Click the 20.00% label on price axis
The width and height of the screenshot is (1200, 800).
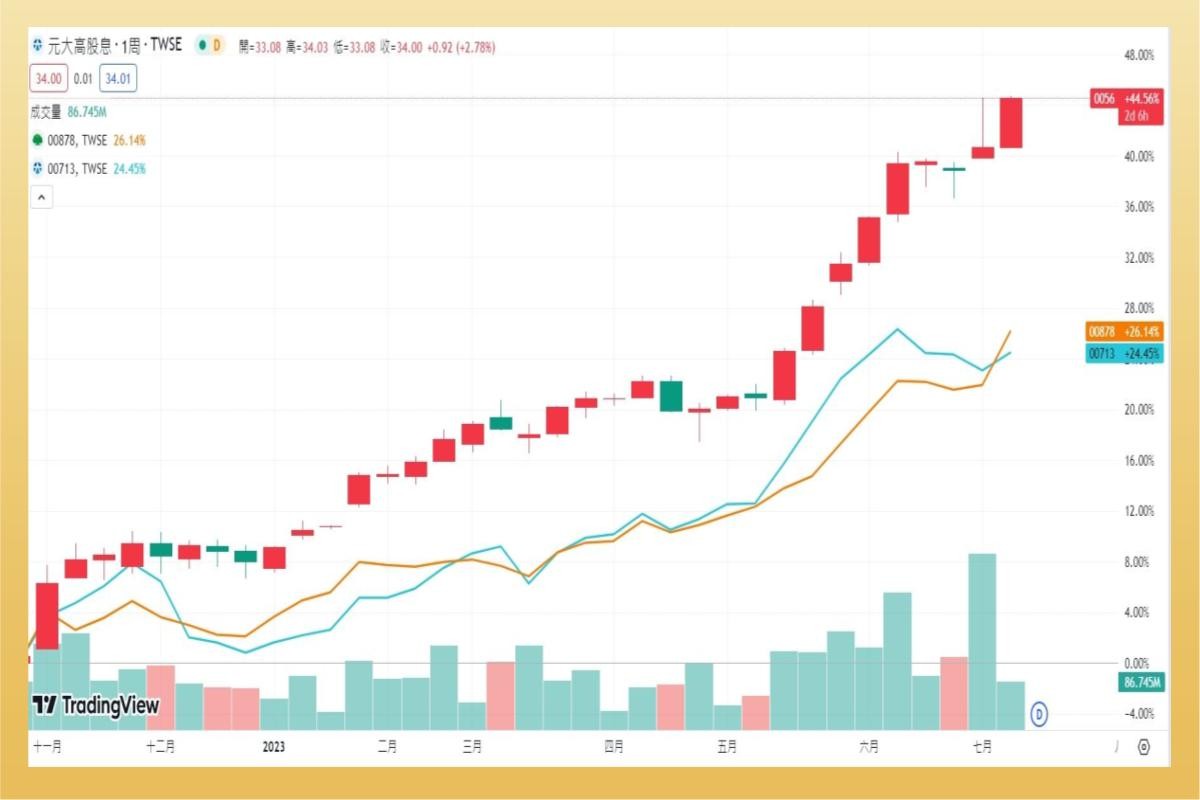tap(1140, 410)
